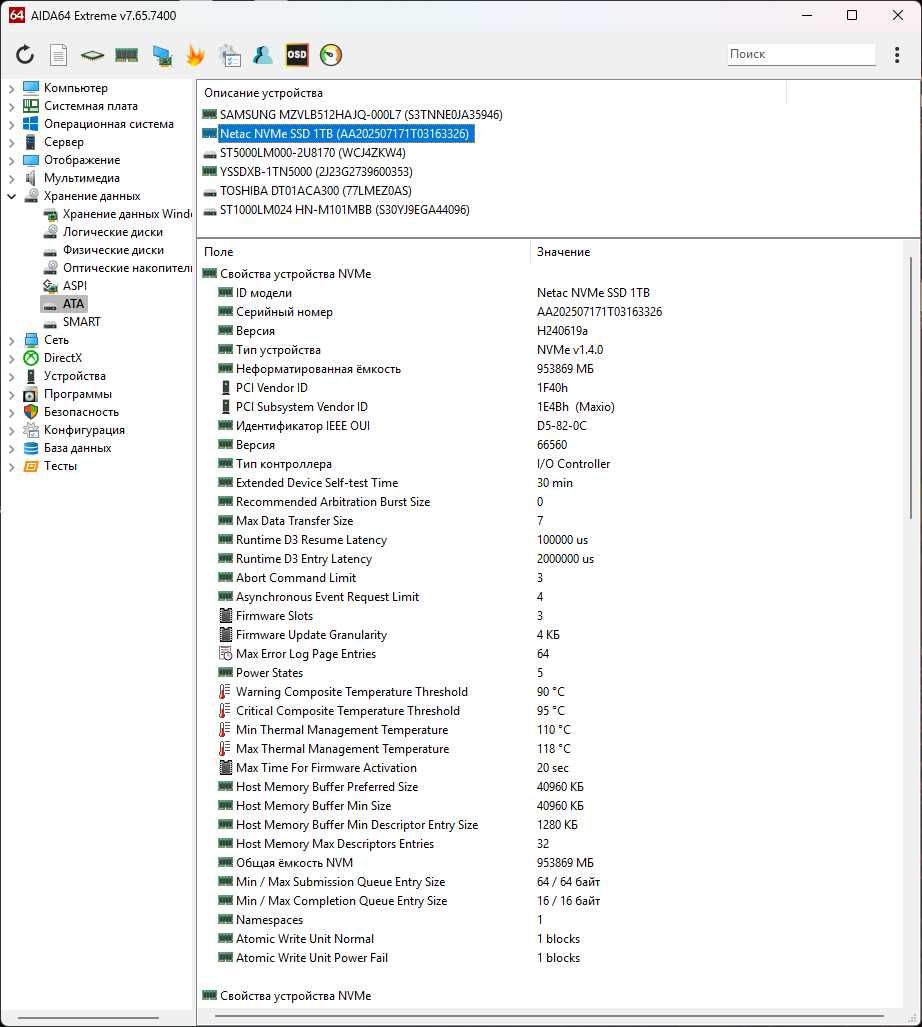Open the three-dot options menu
922x1027 pixels.
[896, 54]
